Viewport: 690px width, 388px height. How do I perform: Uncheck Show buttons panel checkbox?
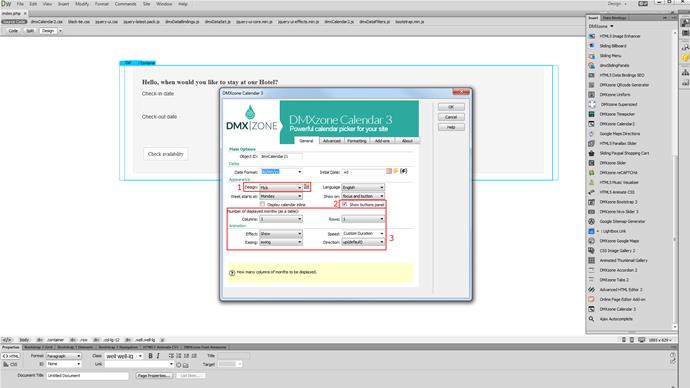(x=345, y=204)
